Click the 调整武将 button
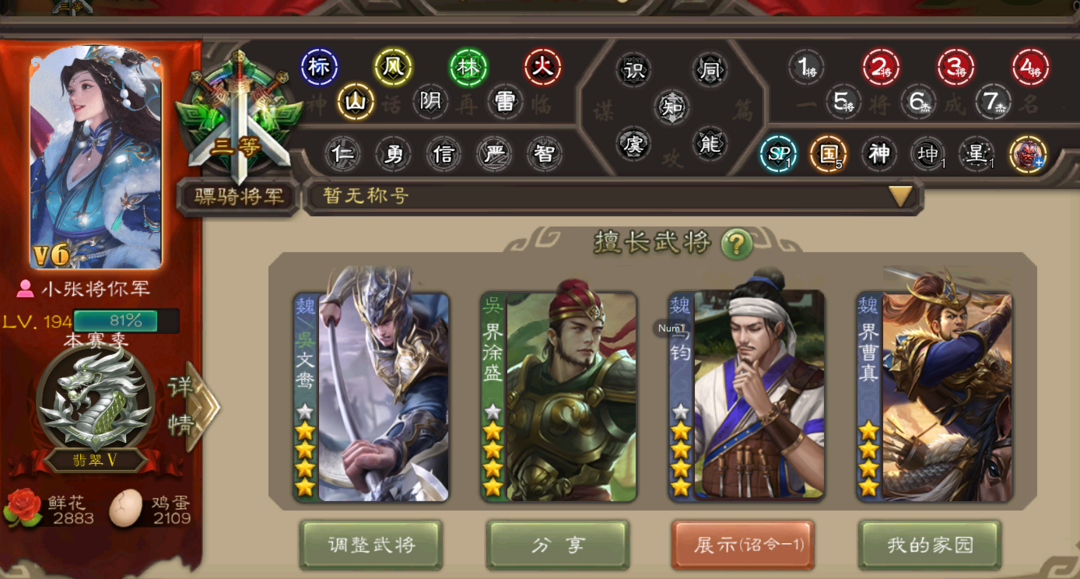 [371, 545]
